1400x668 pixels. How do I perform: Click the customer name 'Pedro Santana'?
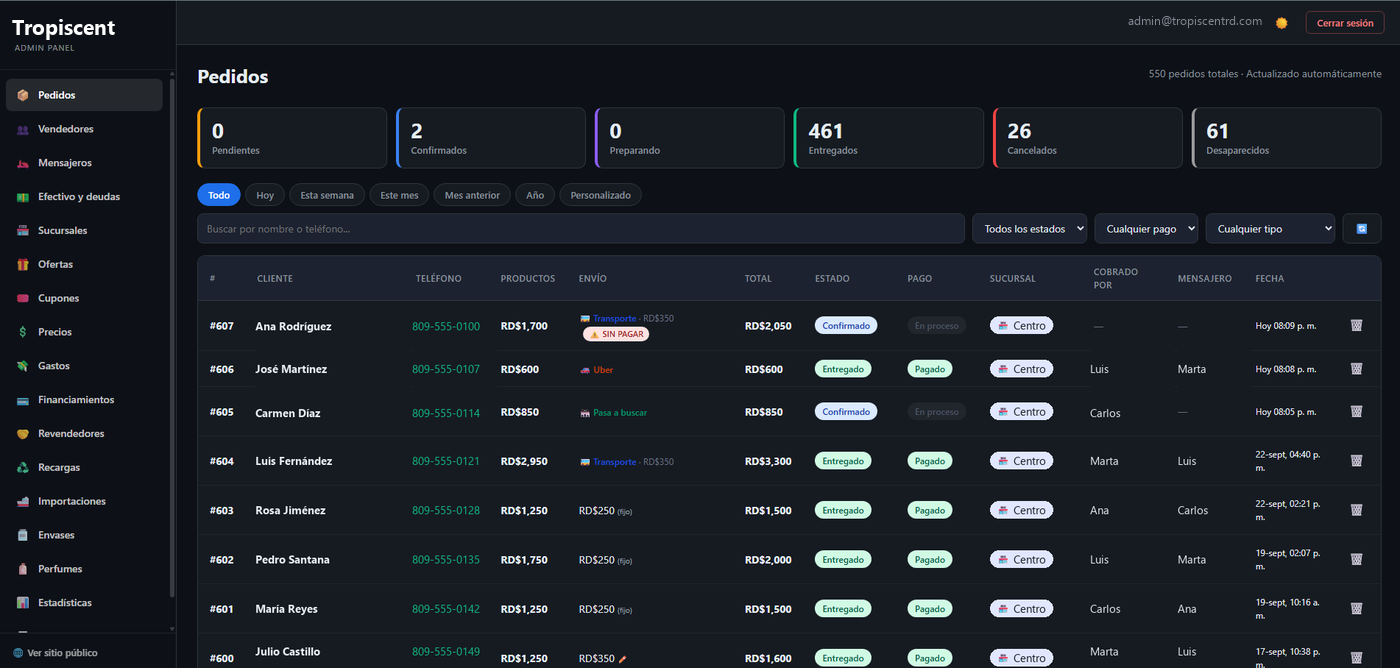tap(292, 560)
